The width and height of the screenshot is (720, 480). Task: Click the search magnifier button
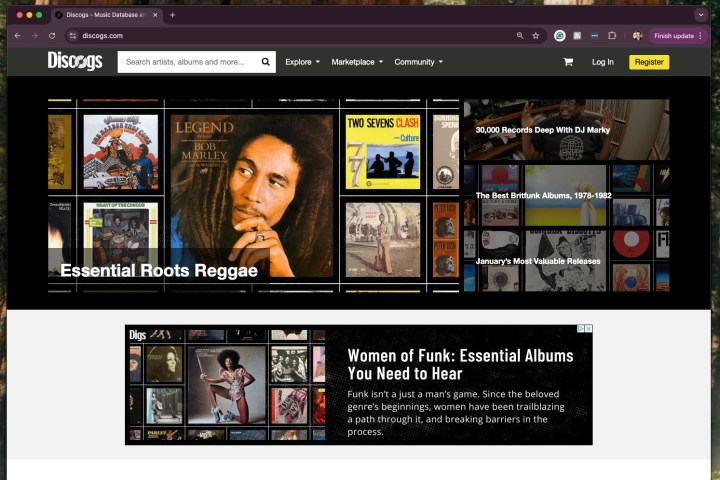click(265, 62)
